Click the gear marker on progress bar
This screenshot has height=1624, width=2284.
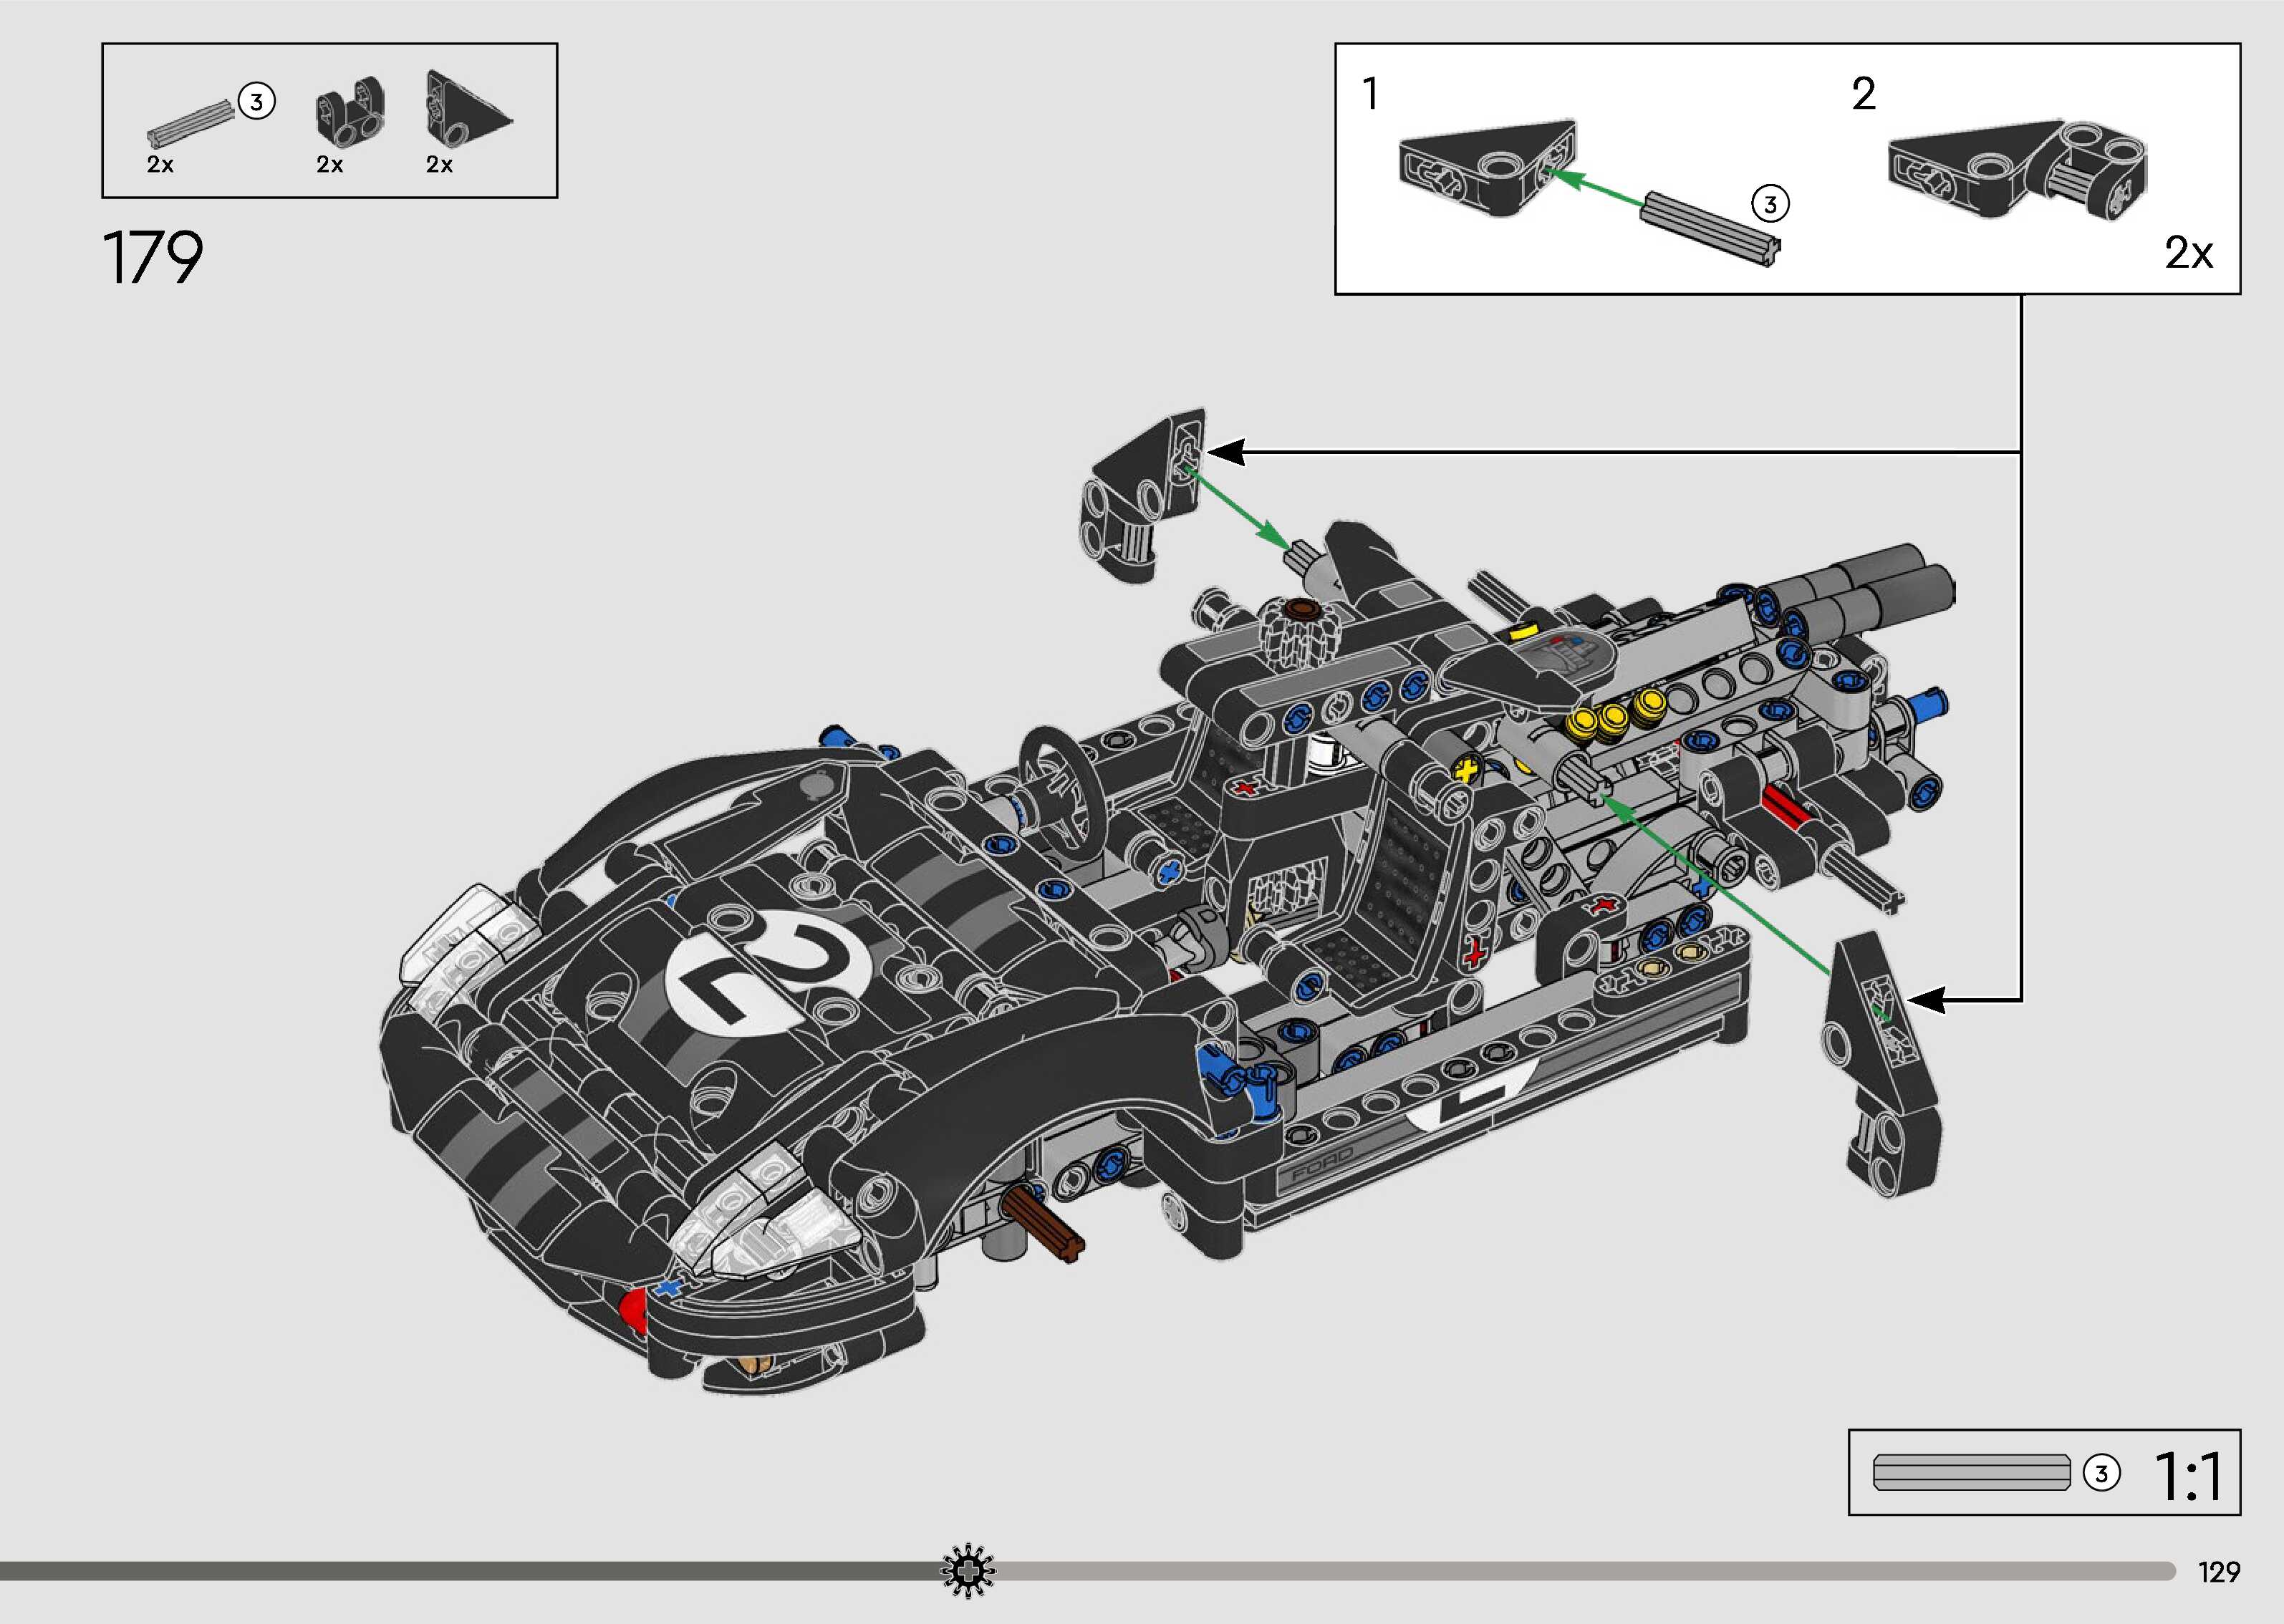tap(967, 1572)
